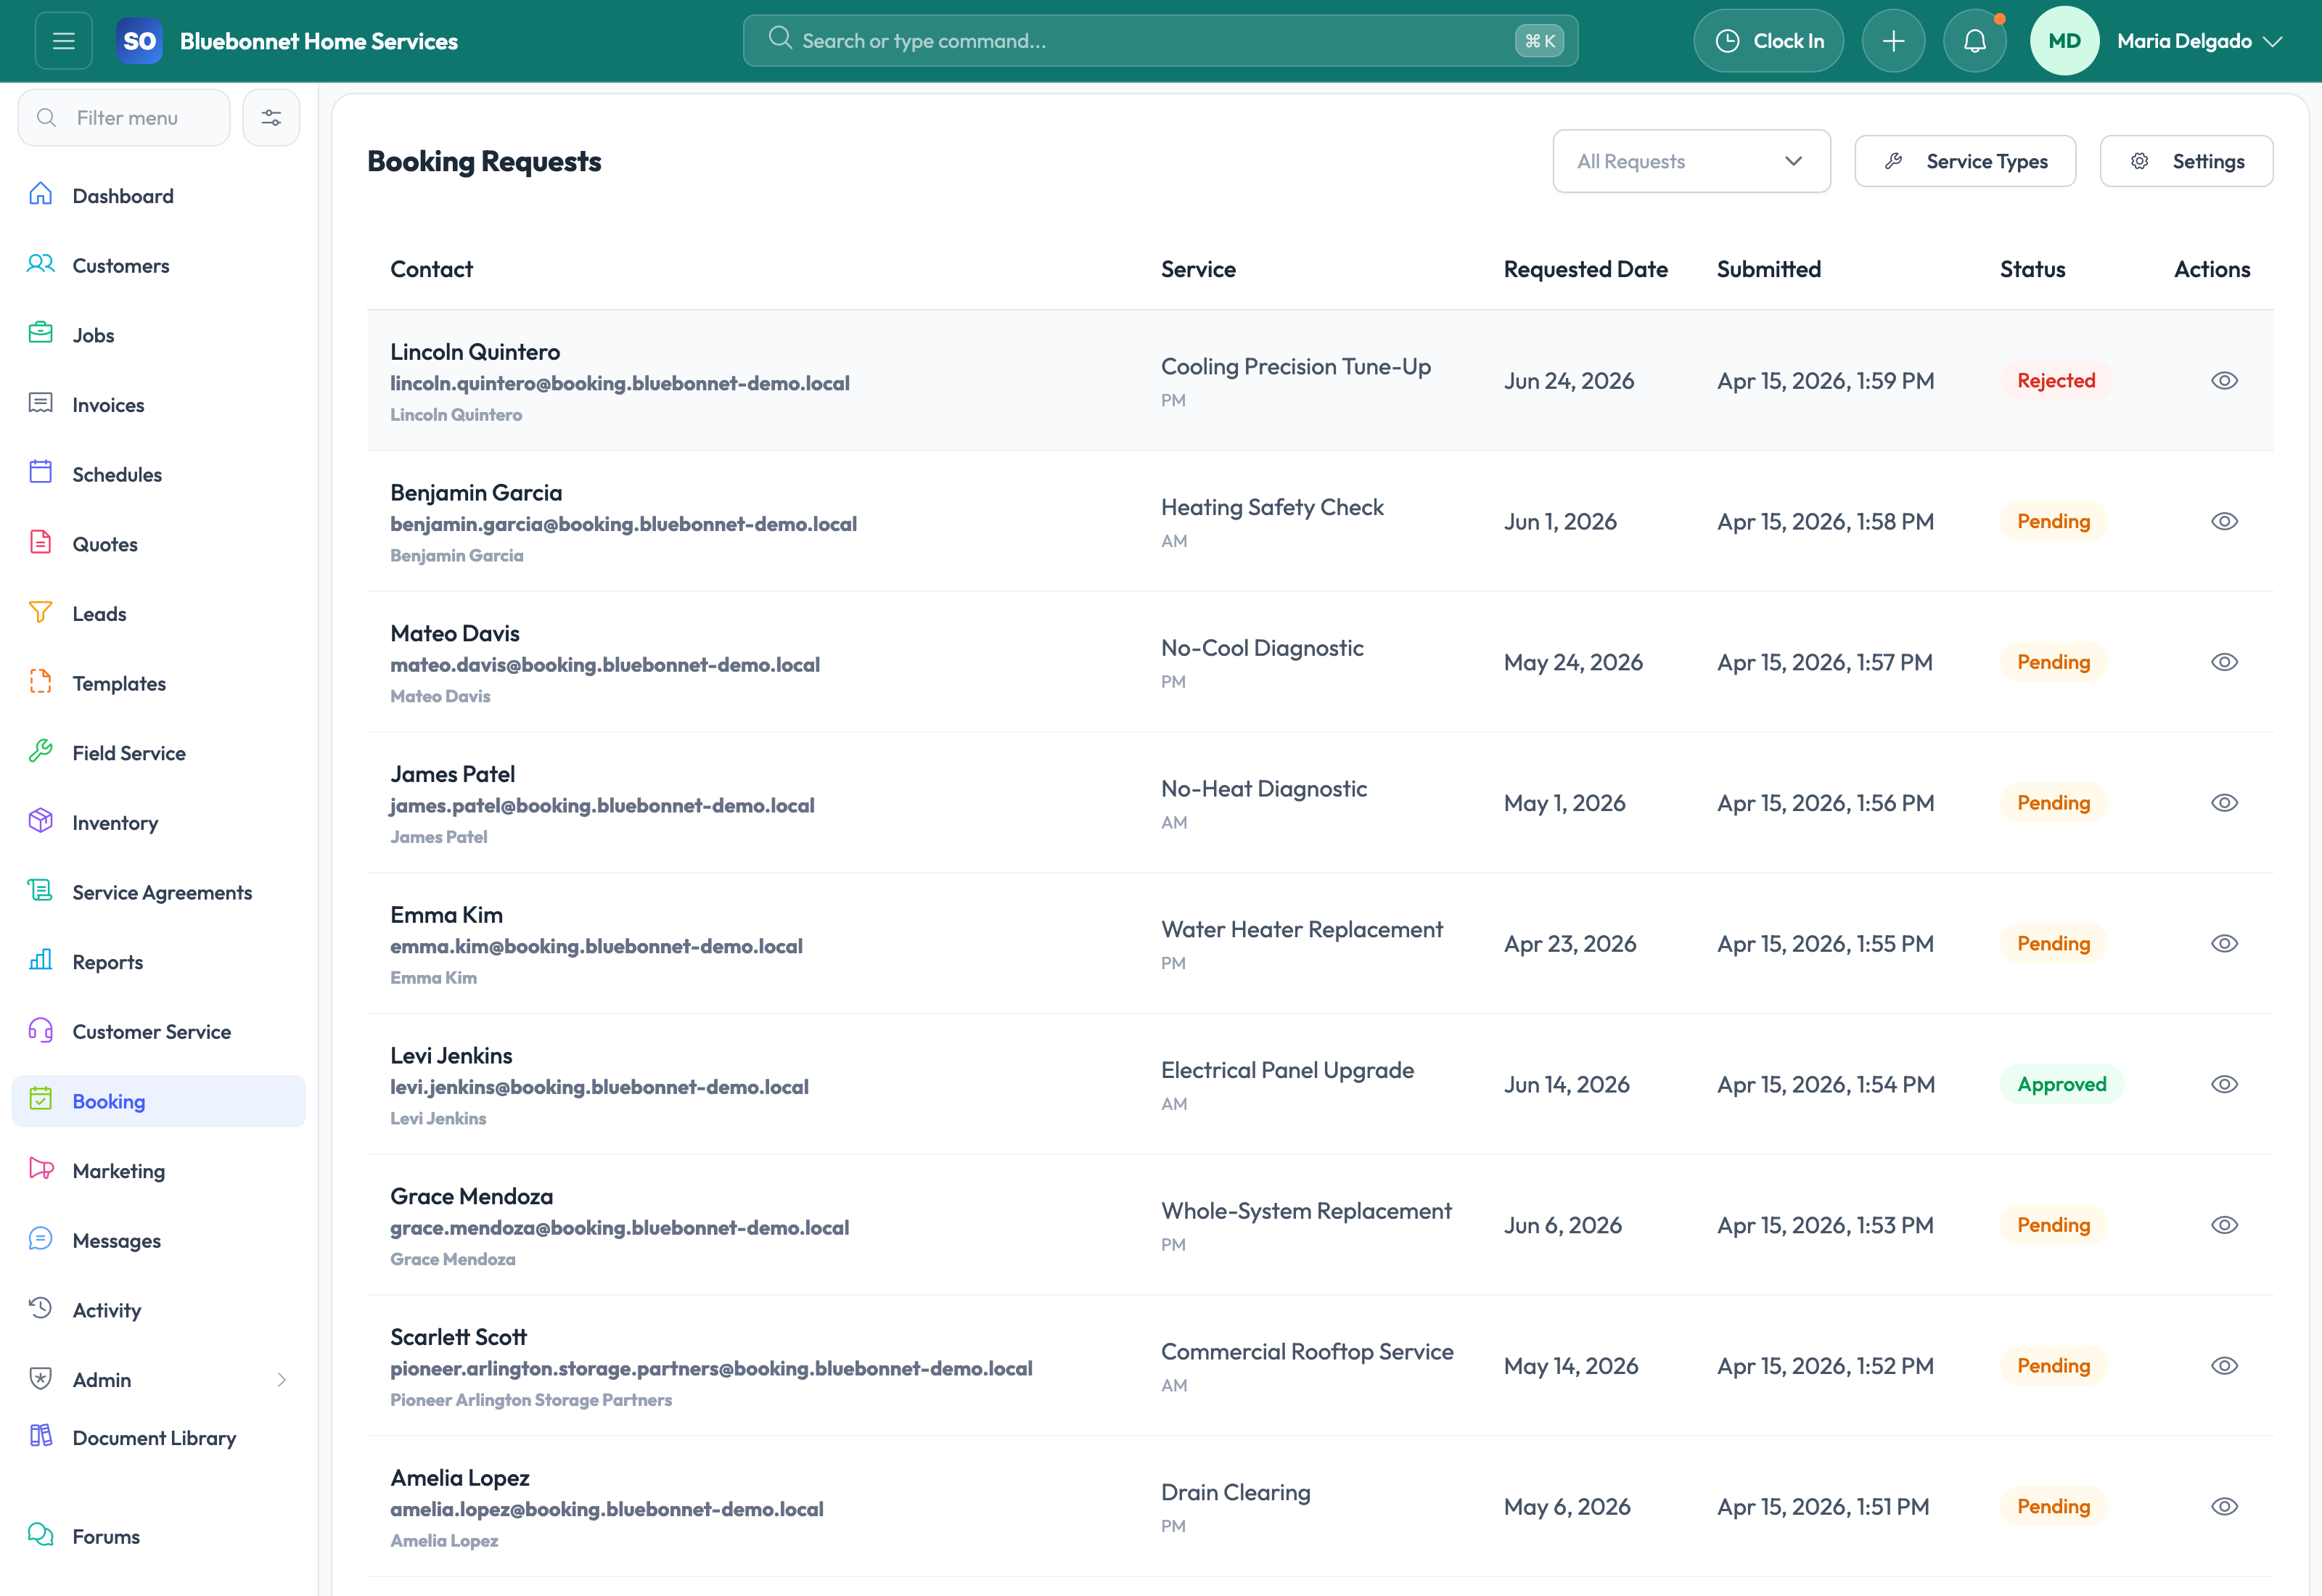Click the Service Agreements scroll icon

coord(40,890)
